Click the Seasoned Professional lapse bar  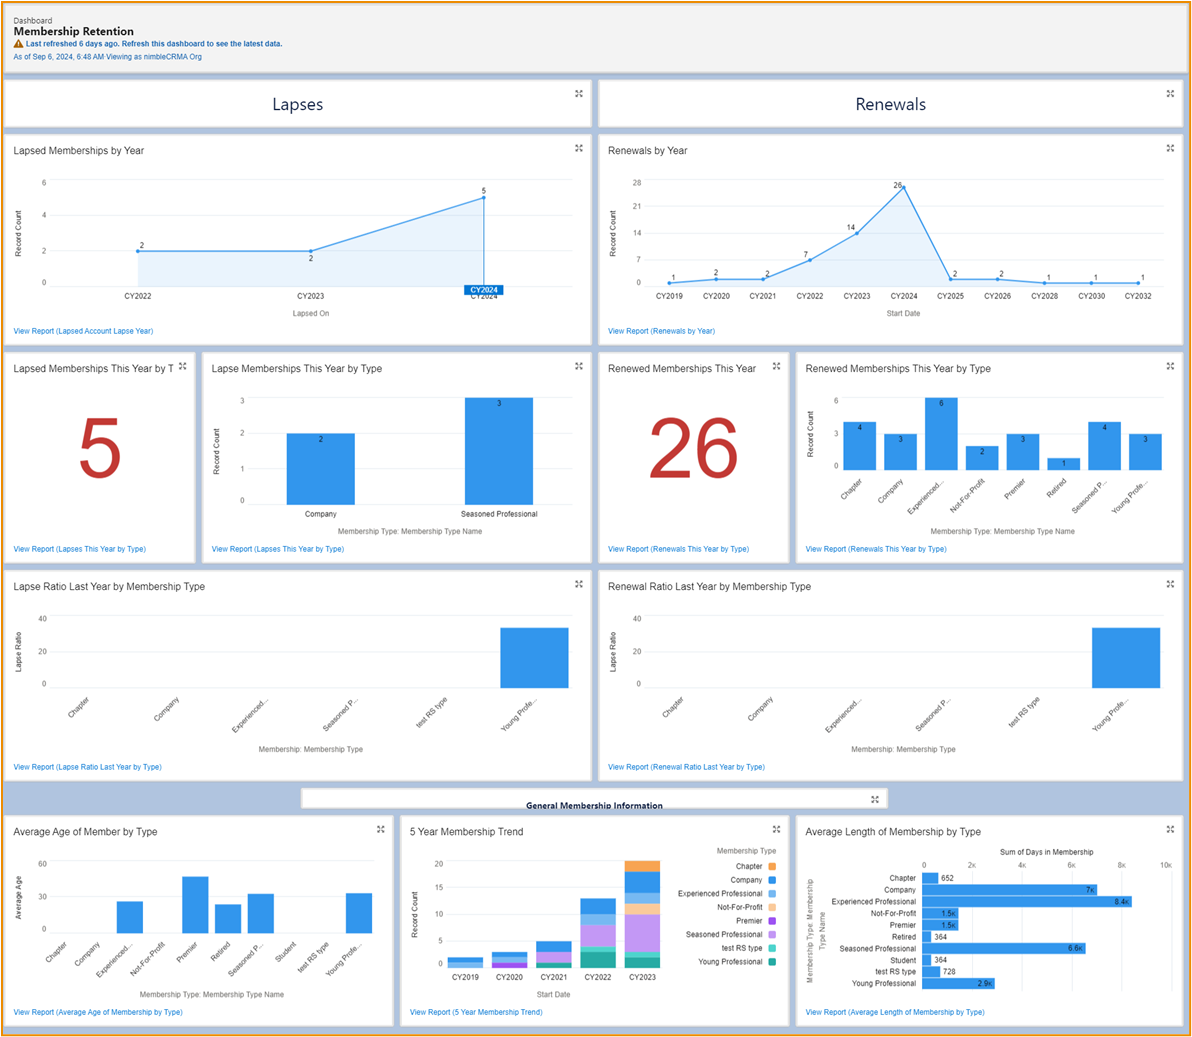[498, 451]
